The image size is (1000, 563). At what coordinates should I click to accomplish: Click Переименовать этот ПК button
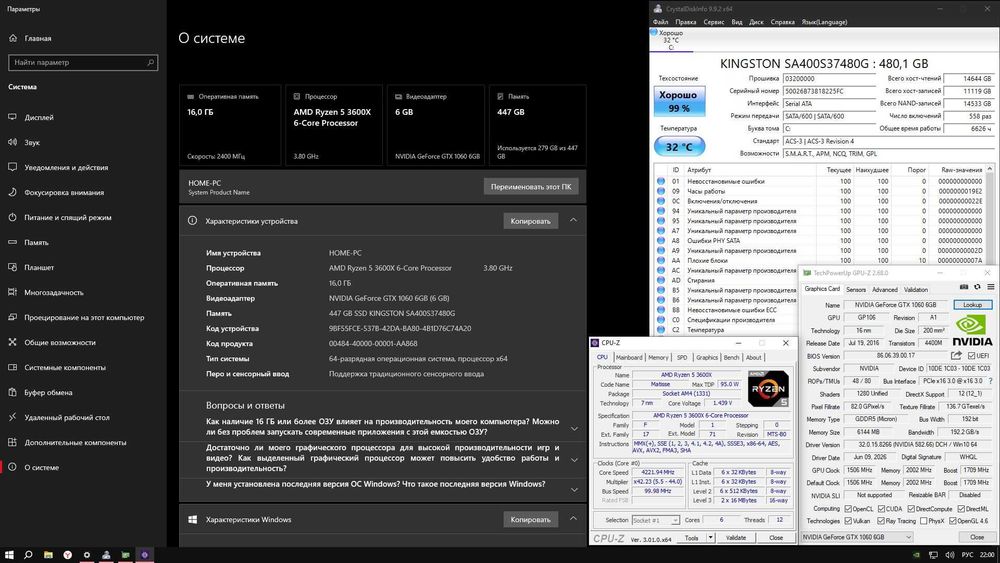(x=531, y=187)
